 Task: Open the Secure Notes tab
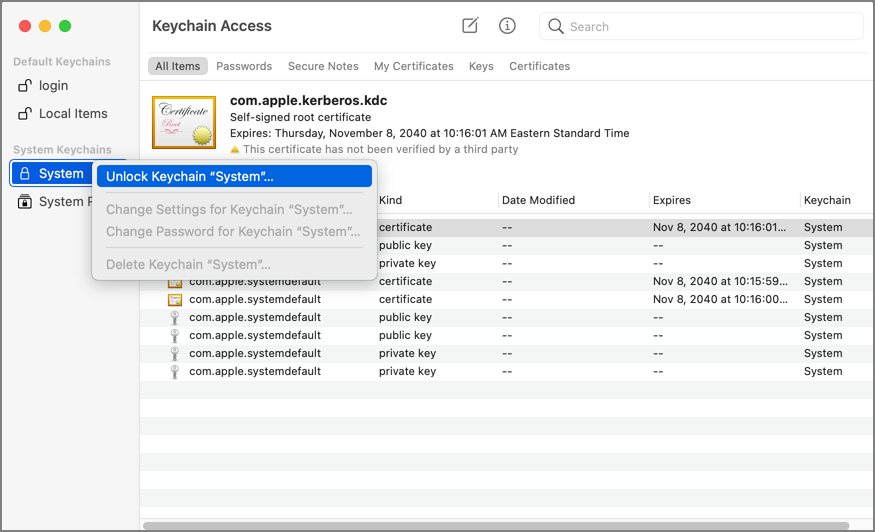point(323,66)
